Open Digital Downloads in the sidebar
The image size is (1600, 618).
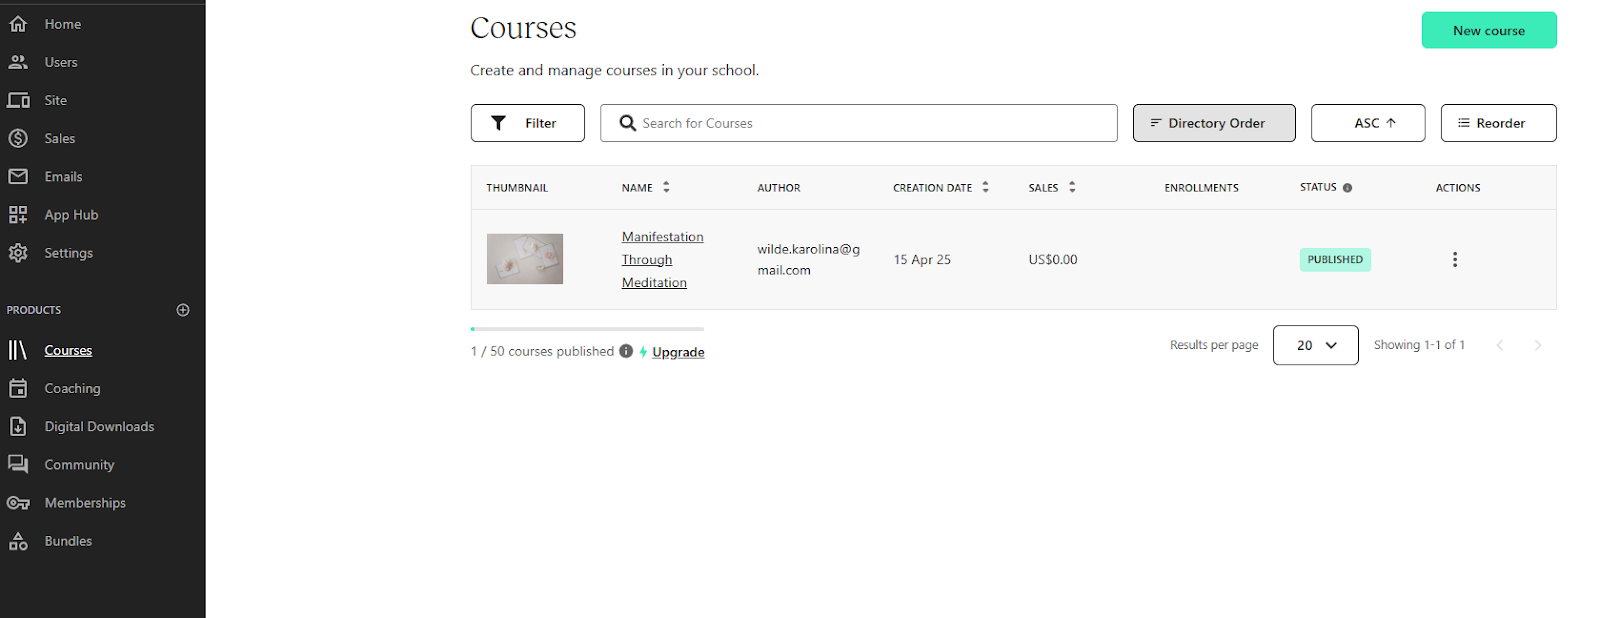point(99,427)
